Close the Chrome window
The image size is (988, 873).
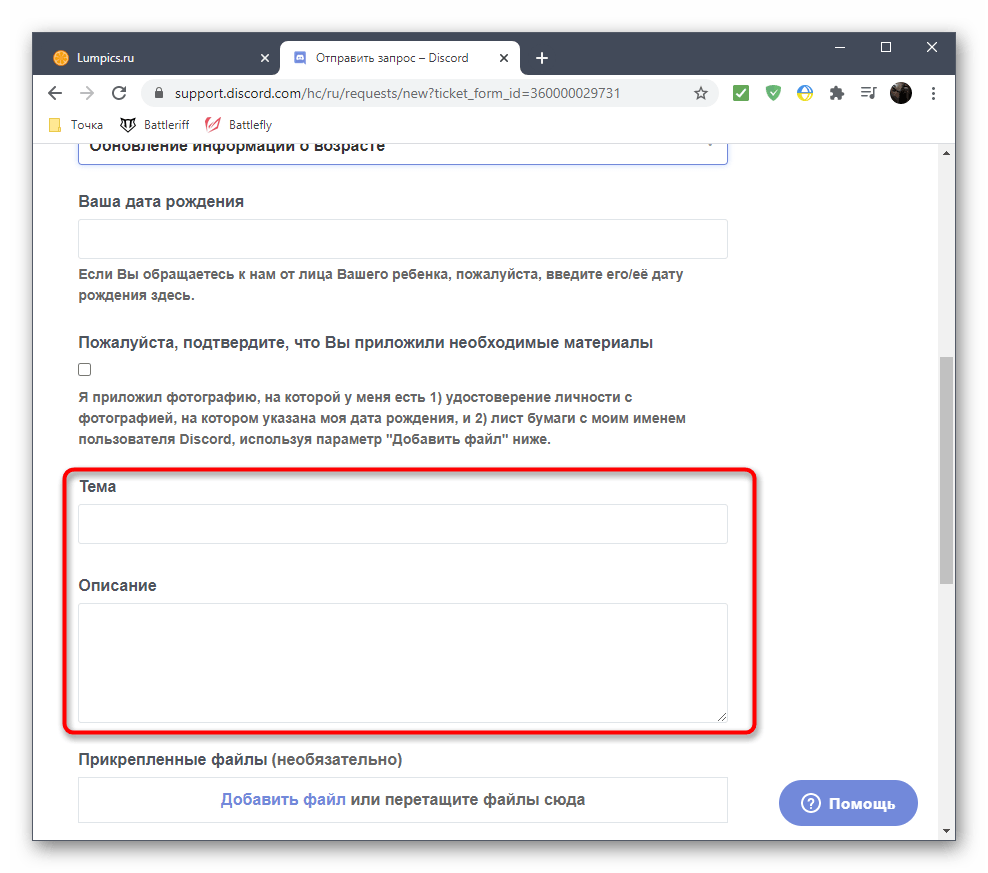pos(932,47)
